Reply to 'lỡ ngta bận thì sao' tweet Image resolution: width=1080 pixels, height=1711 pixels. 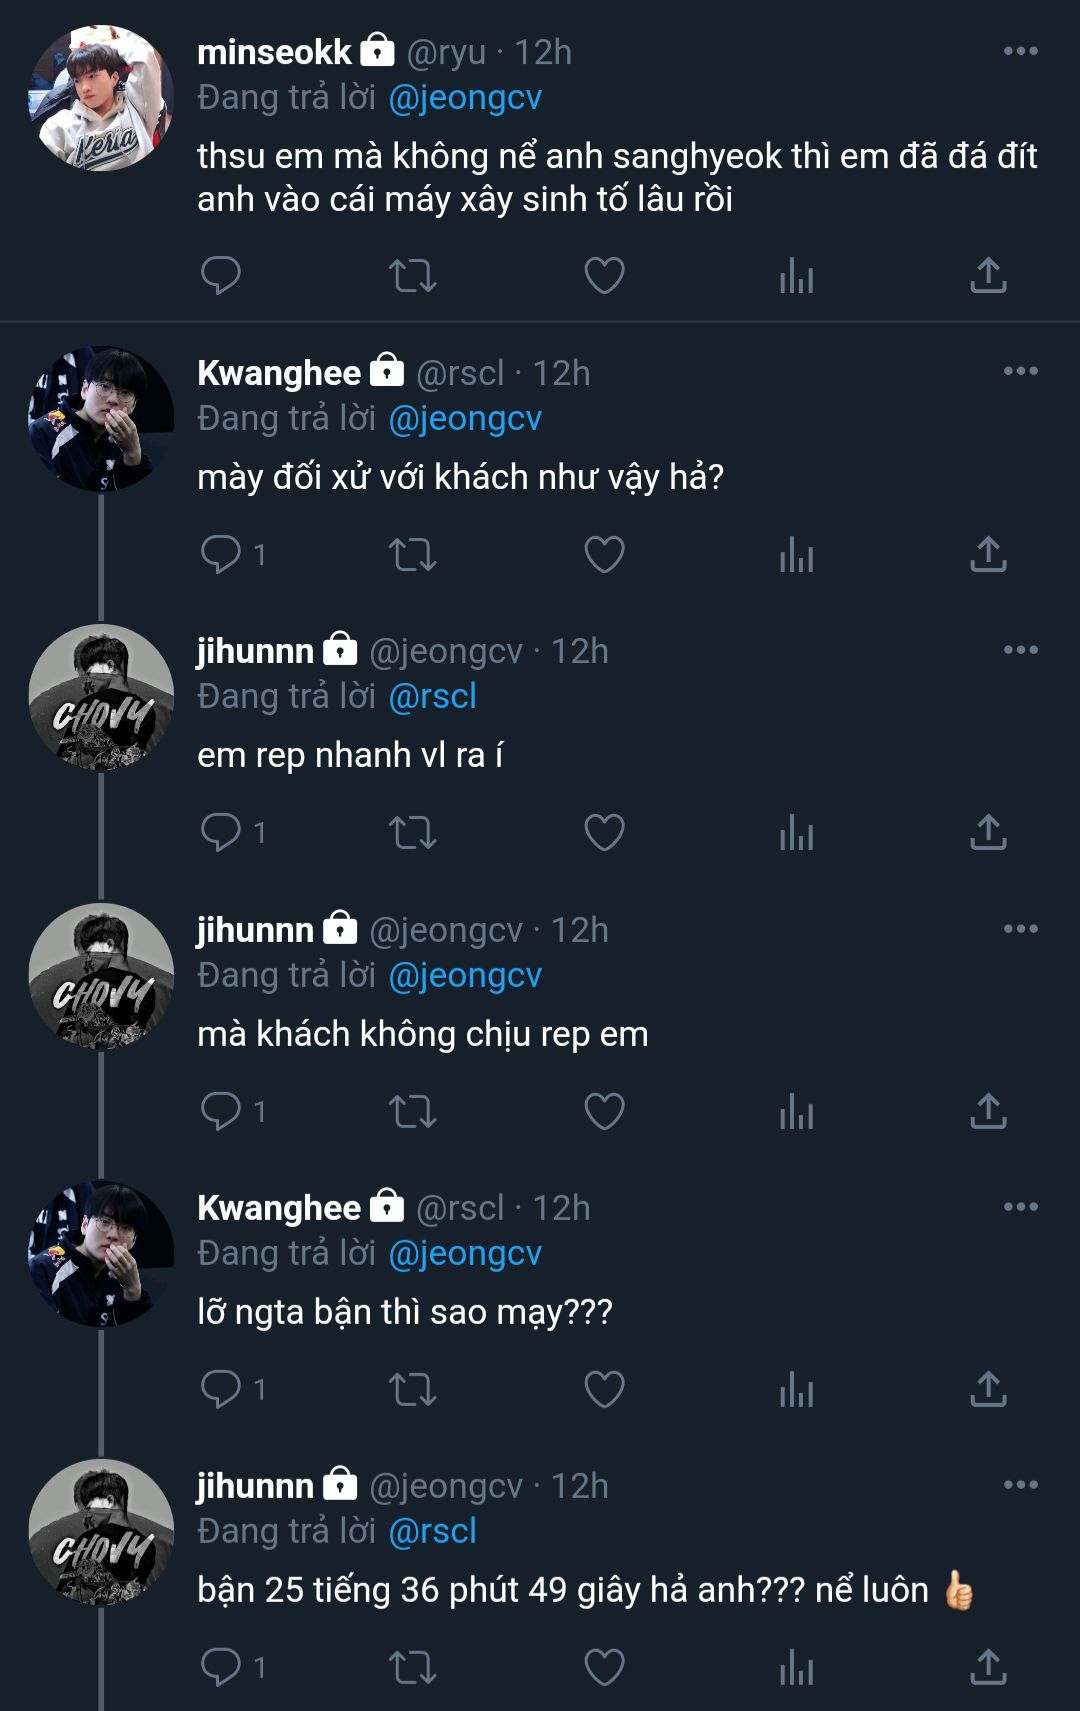click(x=220, y=1389)
